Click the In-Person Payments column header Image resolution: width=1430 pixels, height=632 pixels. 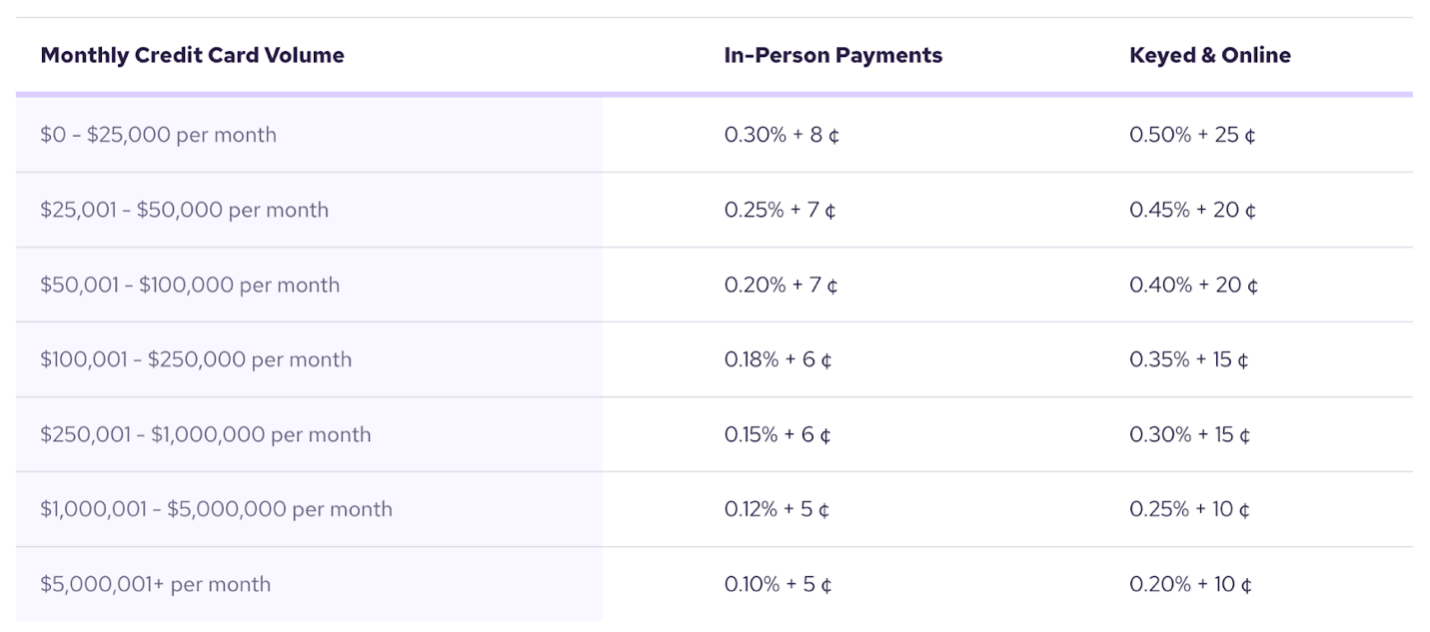coord(833,55)
